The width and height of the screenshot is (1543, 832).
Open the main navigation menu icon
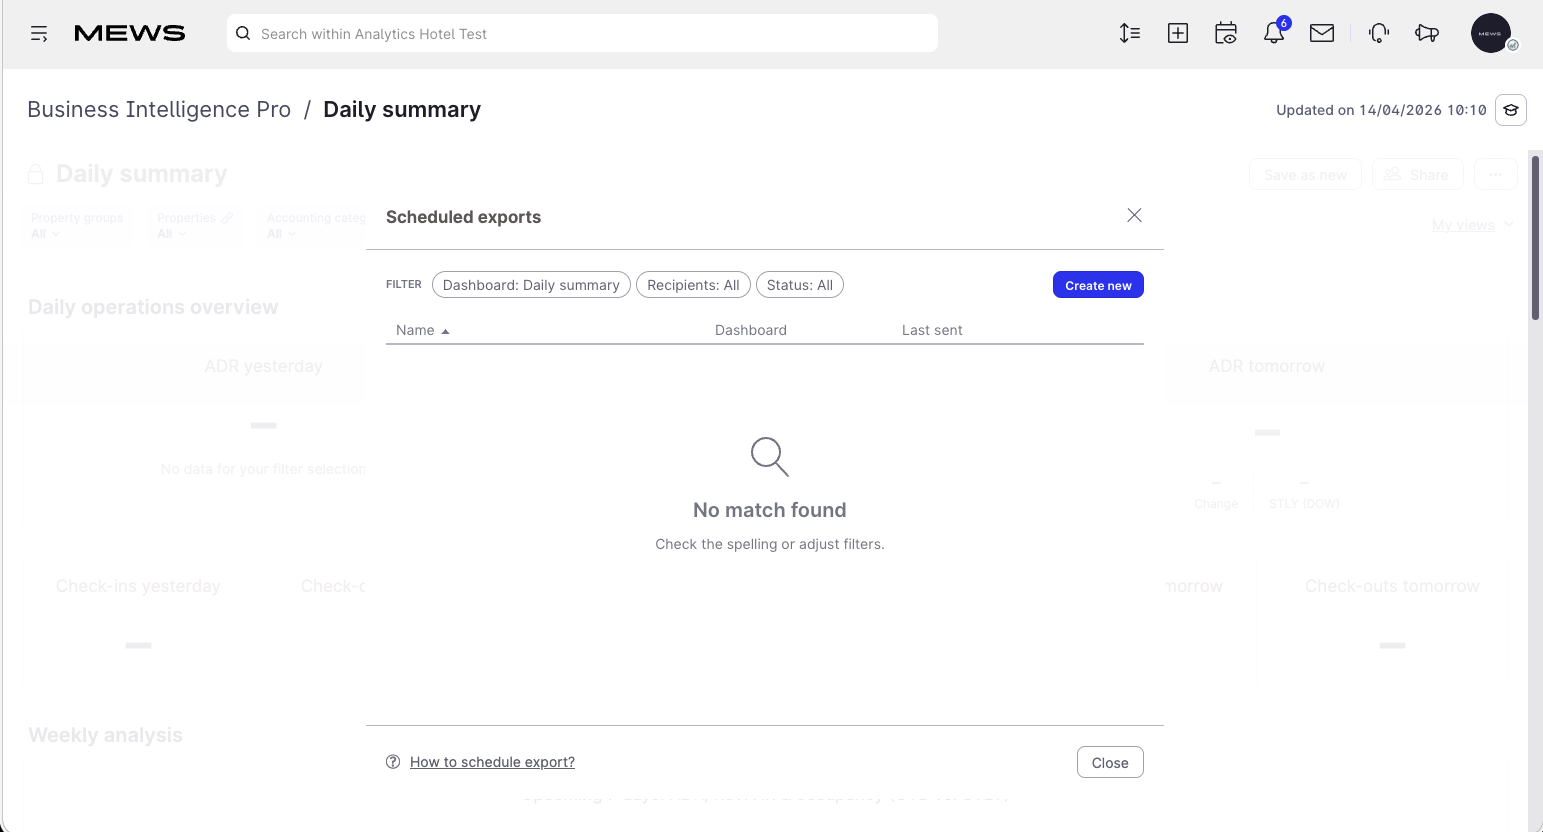pos(39,34)
